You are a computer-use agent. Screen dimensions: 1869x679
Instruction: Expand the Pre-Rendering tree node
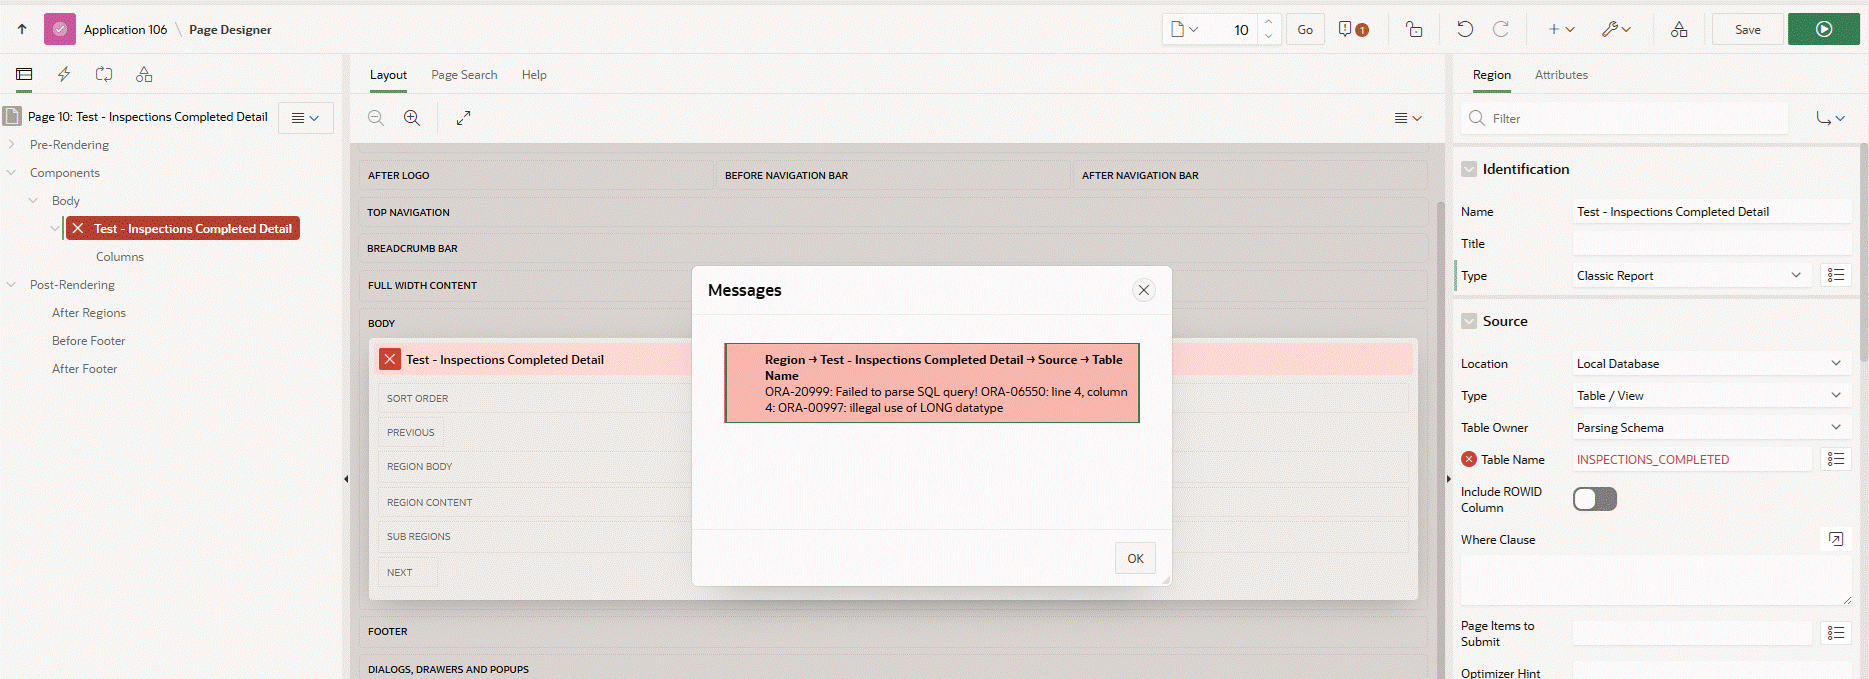tap(12, 145)
